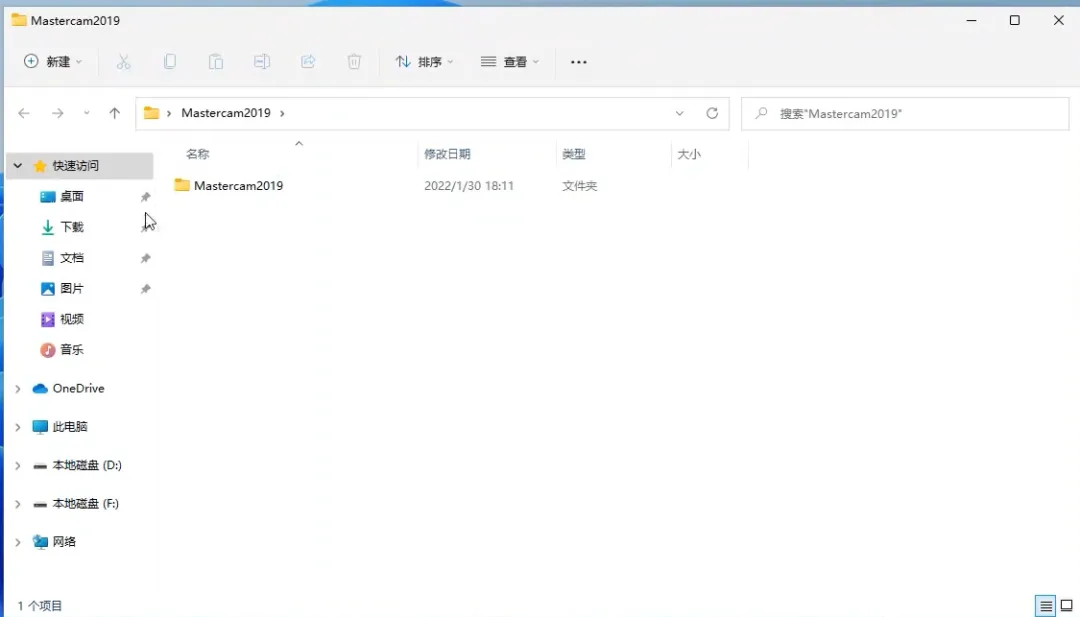Switch to large icons view in status bar

[x=1067, y=606]
